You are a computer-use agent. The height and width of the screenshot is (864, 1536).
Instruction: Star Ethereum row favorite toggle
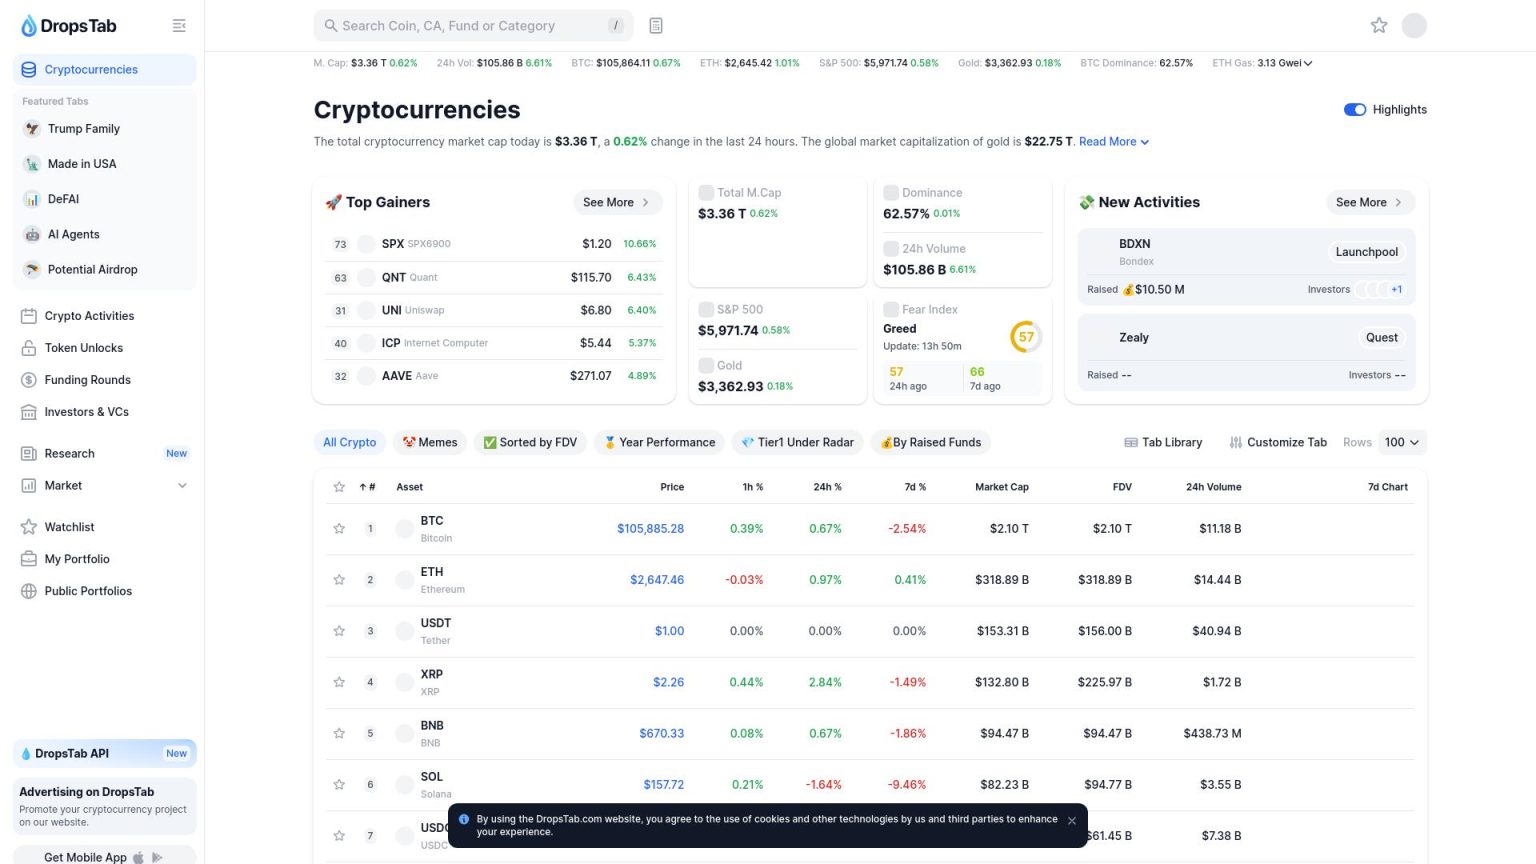tap(339, 580)
